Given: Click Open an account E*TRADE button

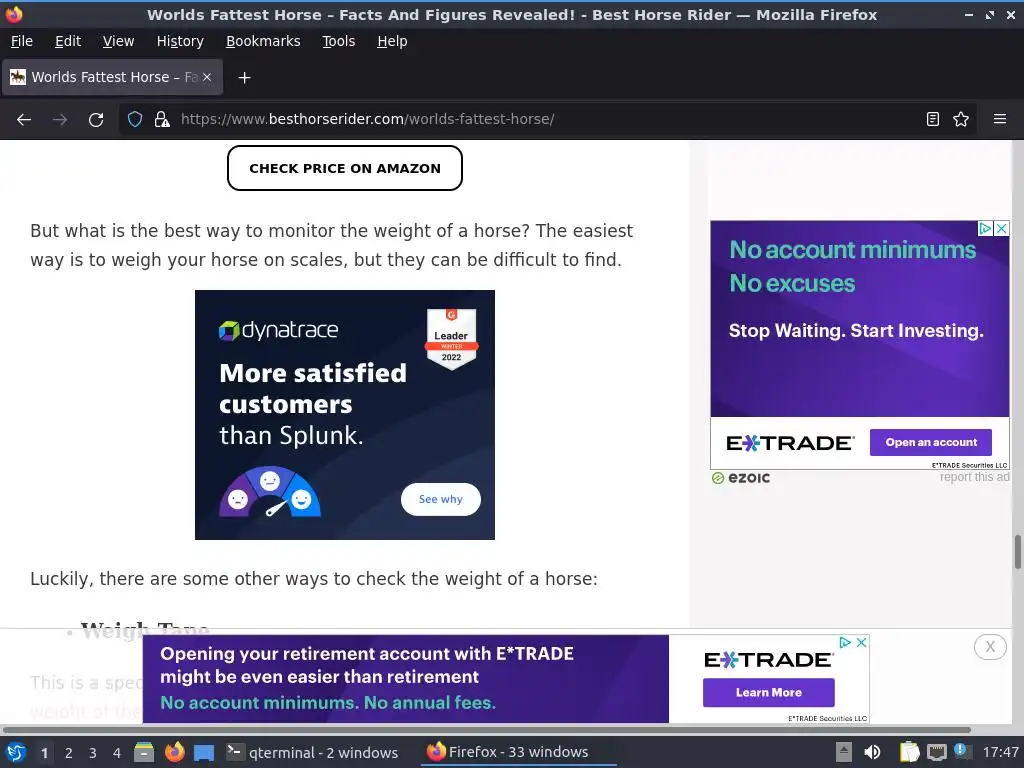Looking at the screenshot, I should (x=931, y=443).
